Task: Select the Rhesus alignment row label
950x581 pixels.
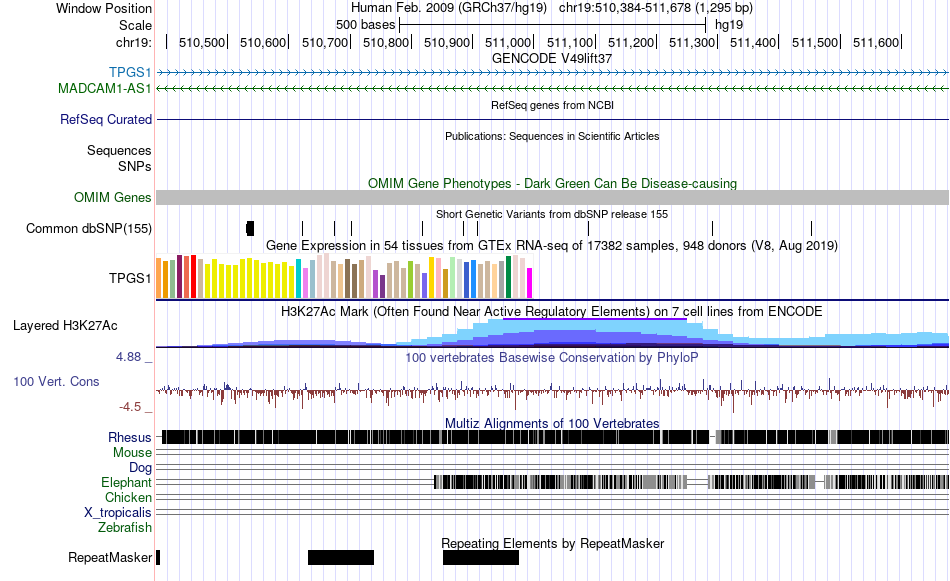Action: (130, 437)
